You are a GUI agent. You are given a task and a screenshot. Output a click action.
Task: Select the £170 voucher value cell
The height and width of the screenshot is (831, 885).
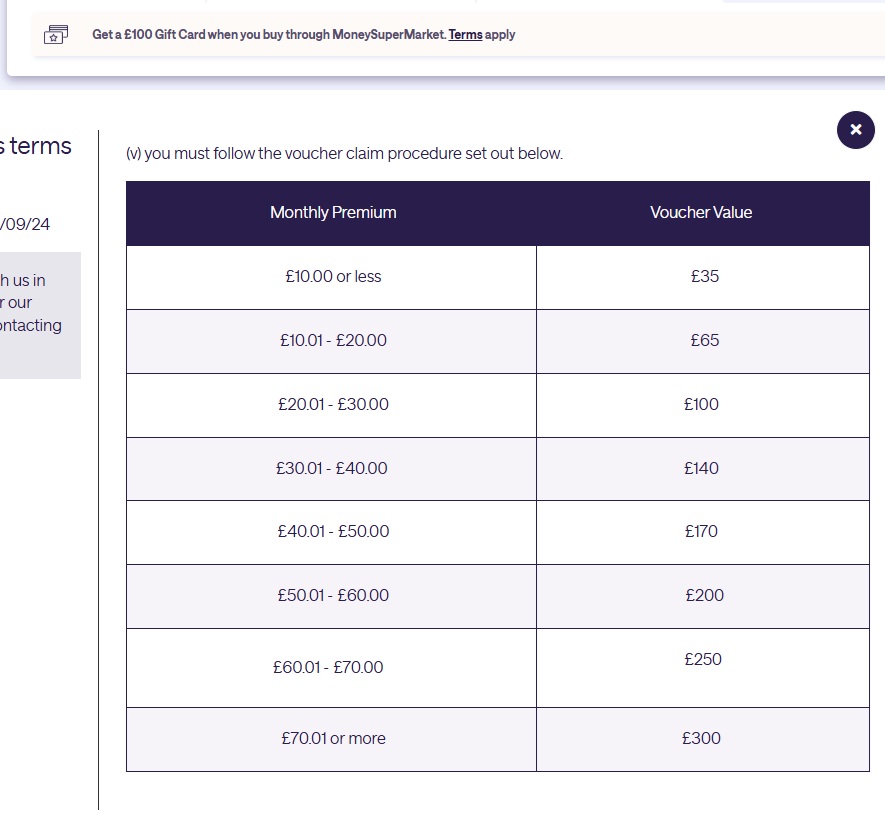point(701,532)
